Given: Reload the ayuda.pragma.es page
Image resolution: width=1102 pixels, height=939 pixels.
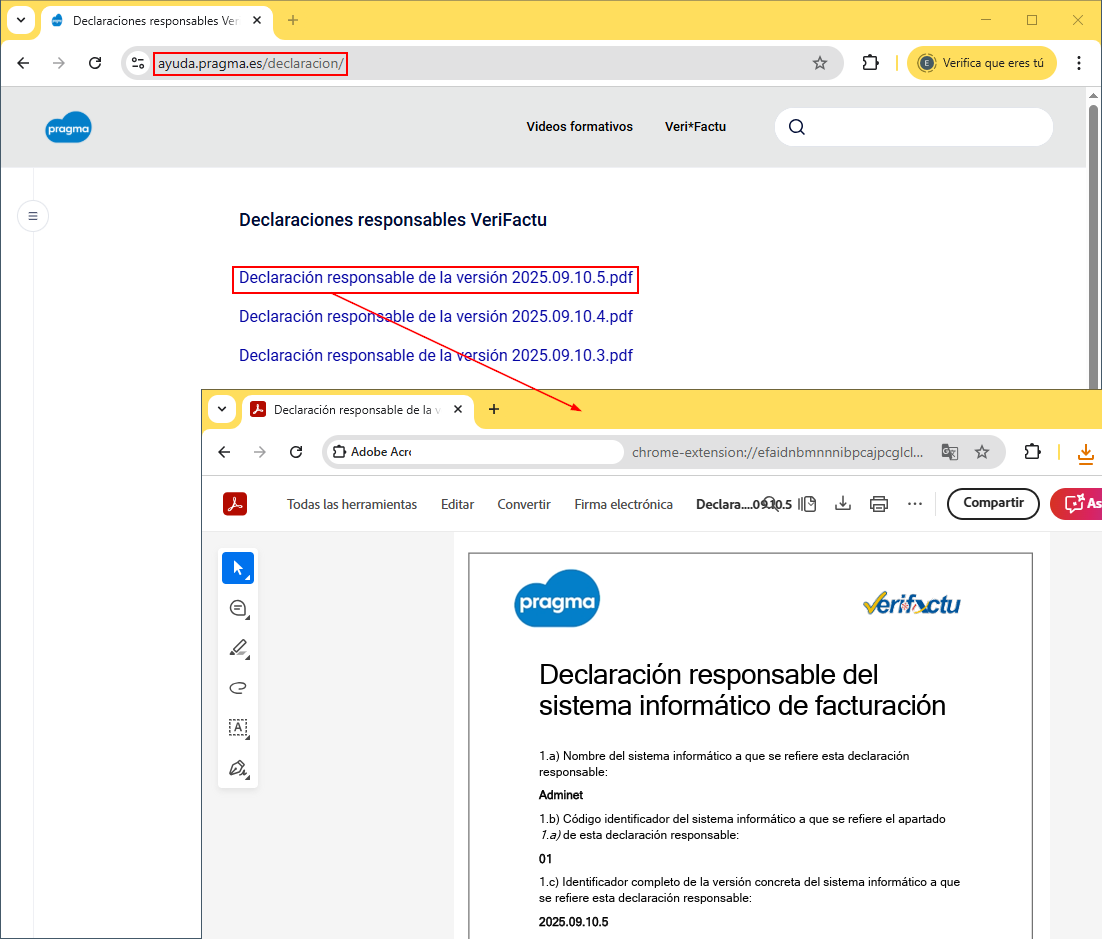Looking at the screenshot, I should [x=95, y=63].
